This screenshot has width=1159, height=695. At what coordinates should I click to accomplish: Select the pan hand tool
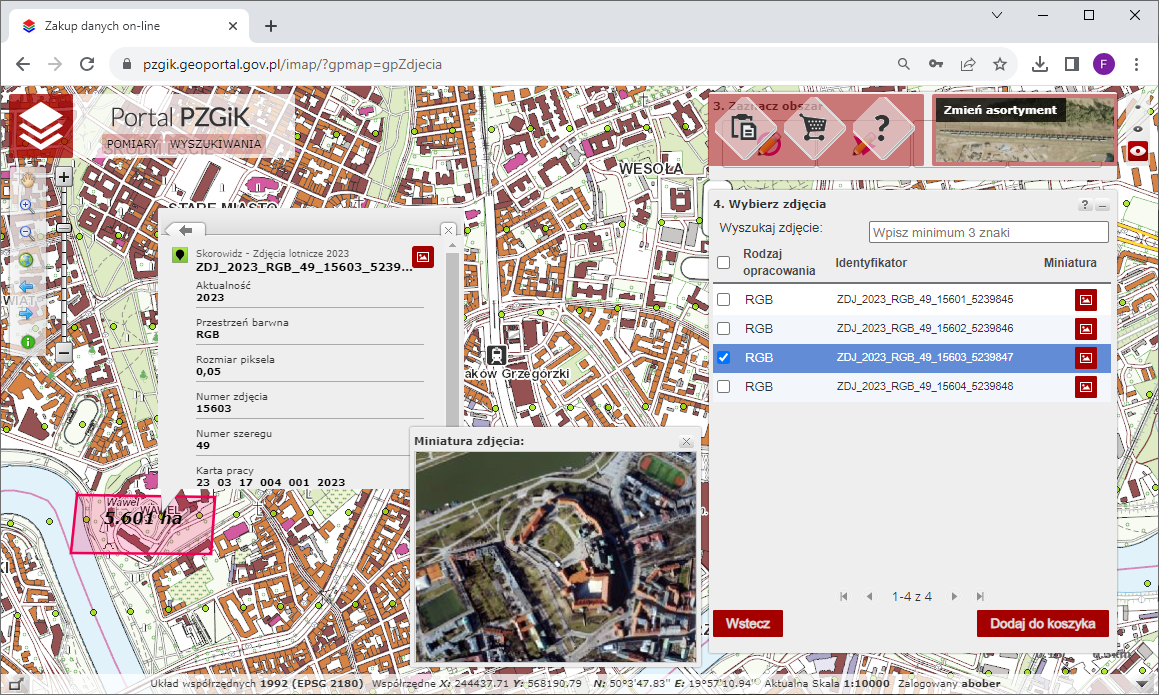coord(27,178)
